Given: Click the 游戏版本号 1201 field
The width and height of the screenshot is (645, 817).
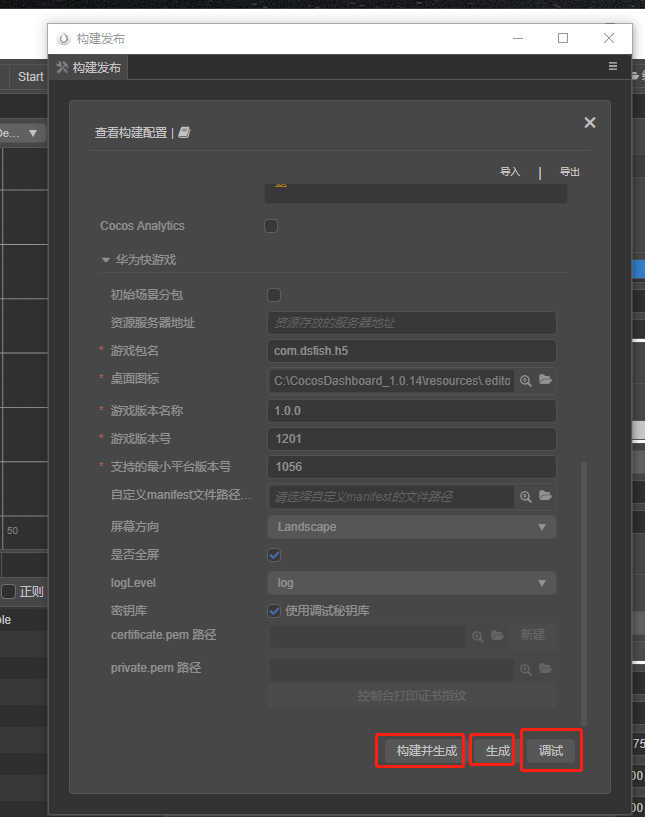Looking at the screenshot, I should [412, 439].
